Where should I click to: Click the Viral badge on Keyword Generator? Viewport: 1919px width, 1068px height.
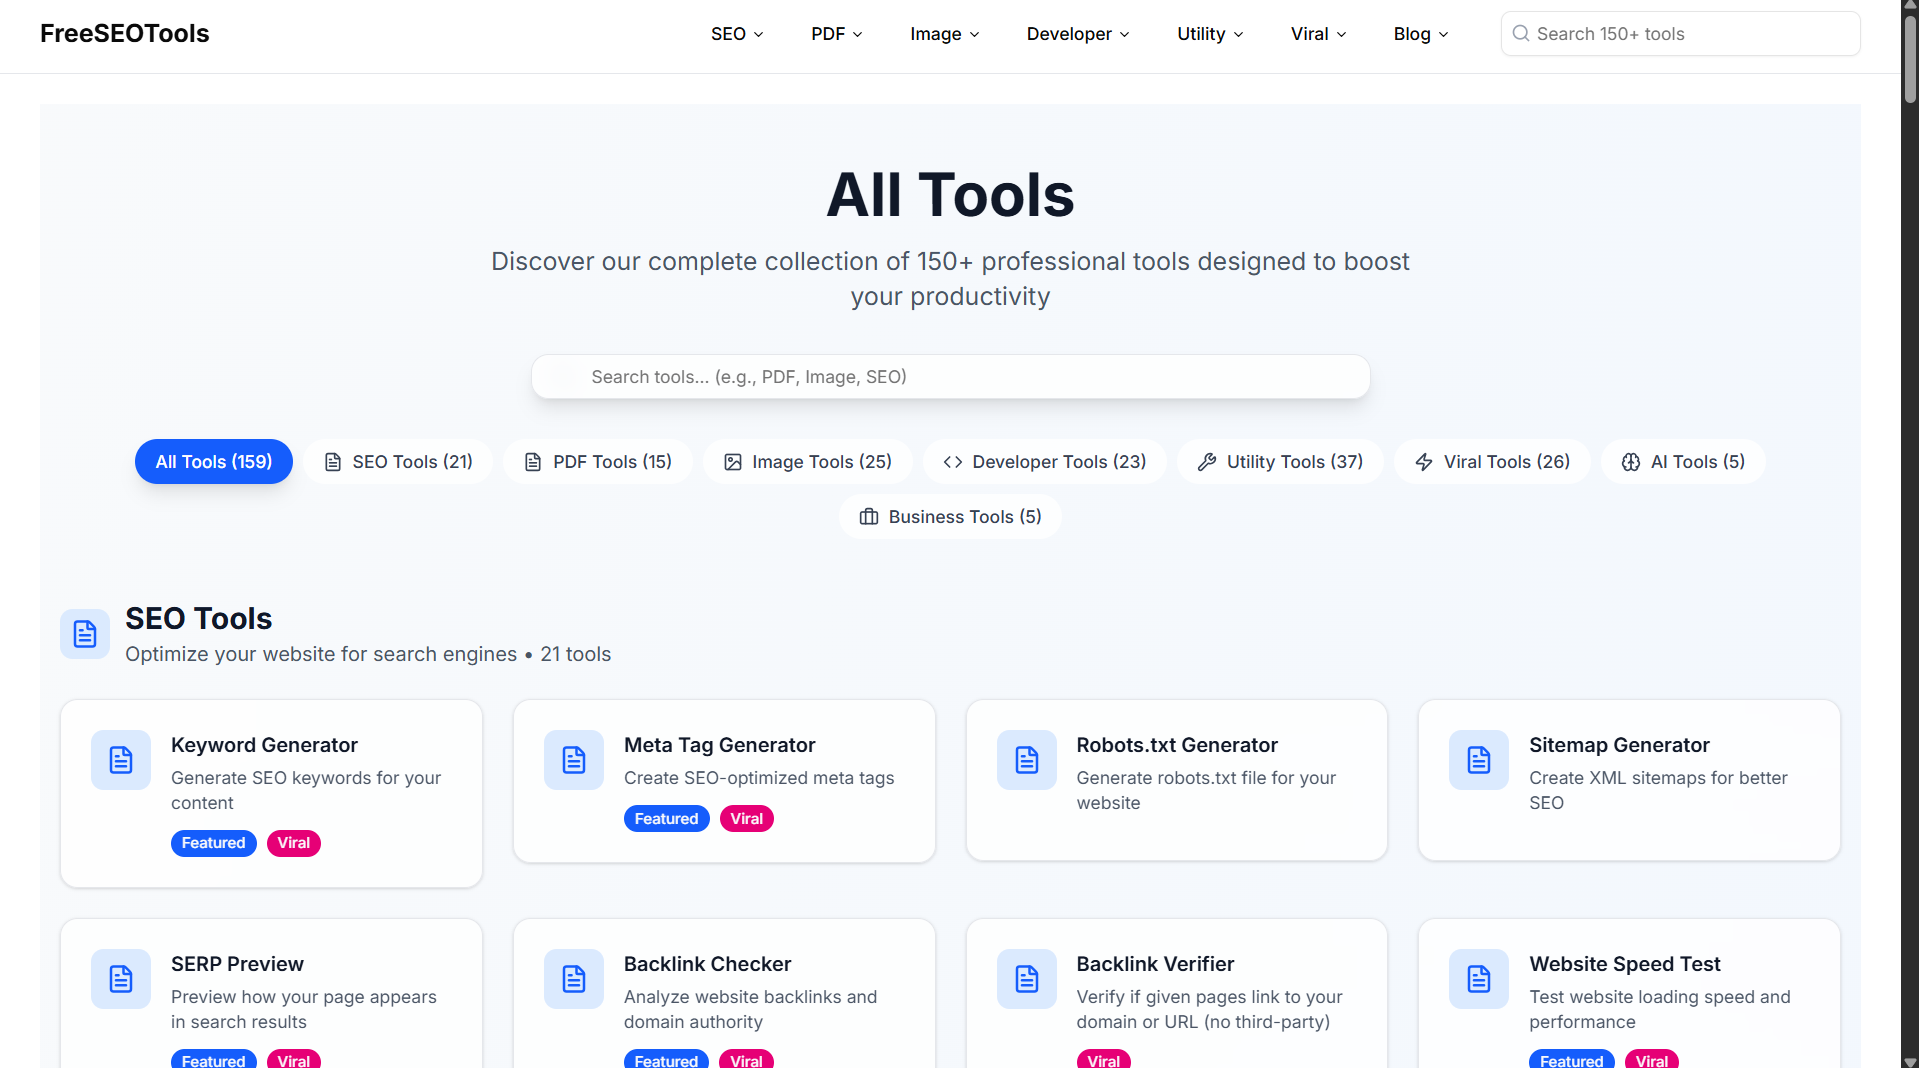(293, 843)
